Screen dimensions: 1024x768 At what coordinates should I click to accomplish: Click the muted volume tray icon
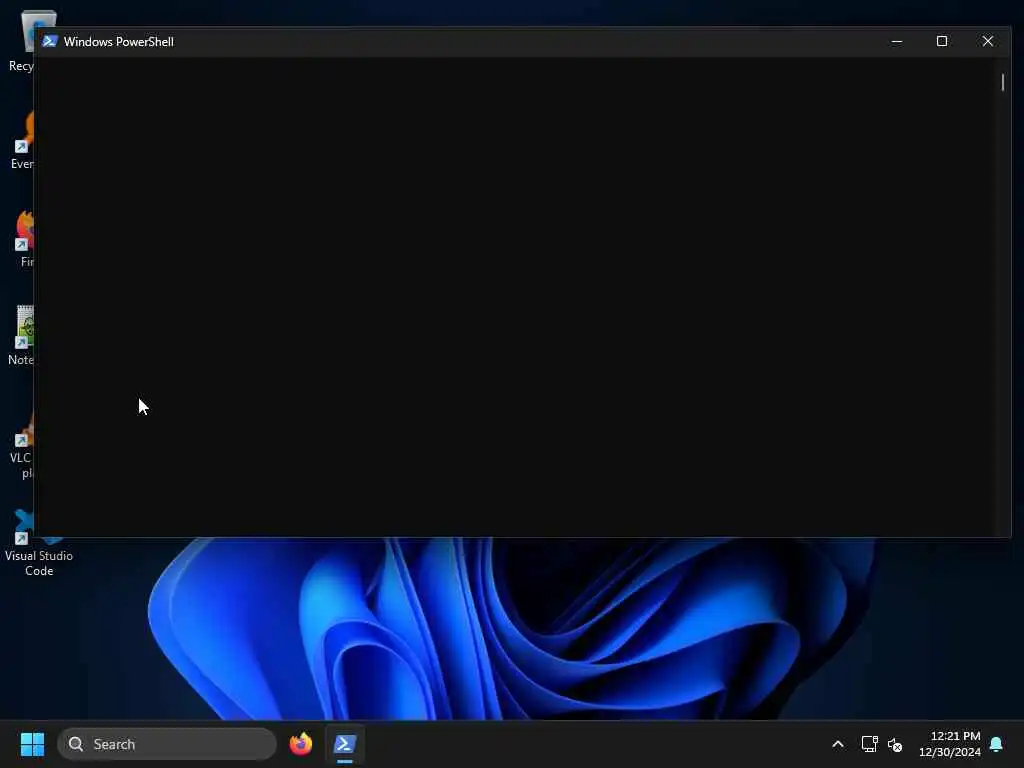tap(895, 744)
